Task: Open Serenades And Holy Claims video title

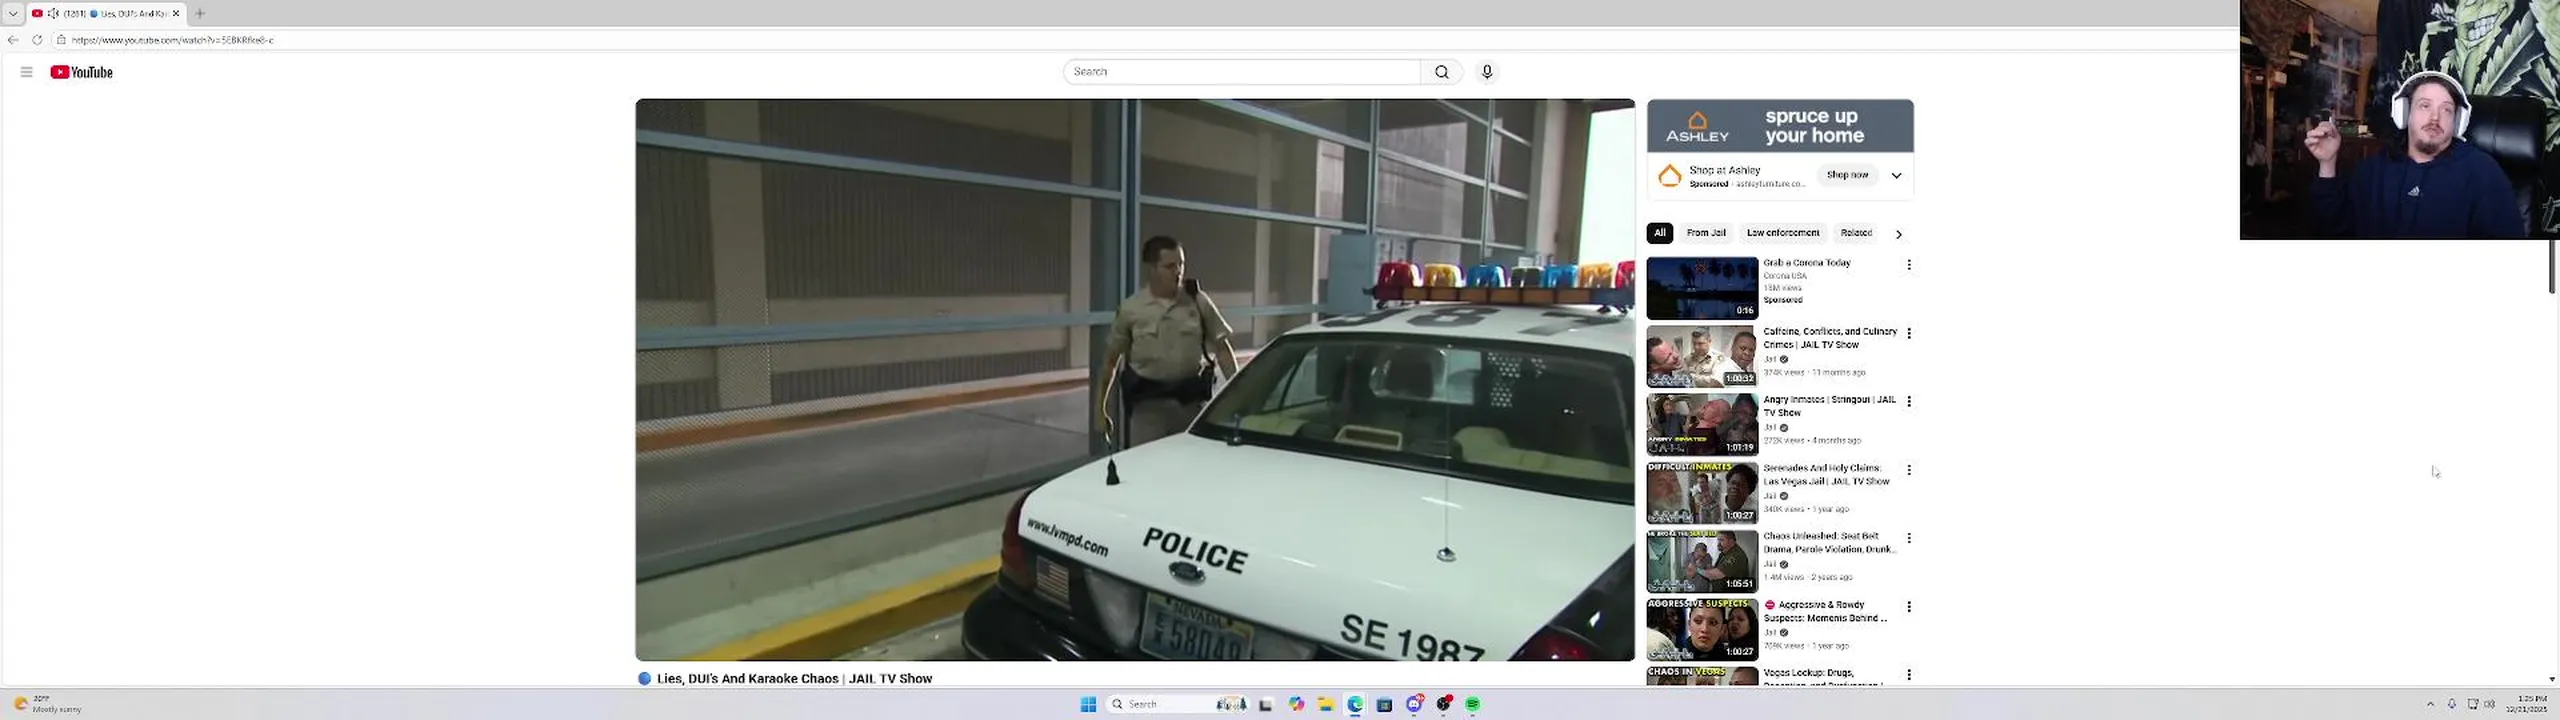Action: [1826, 474]
